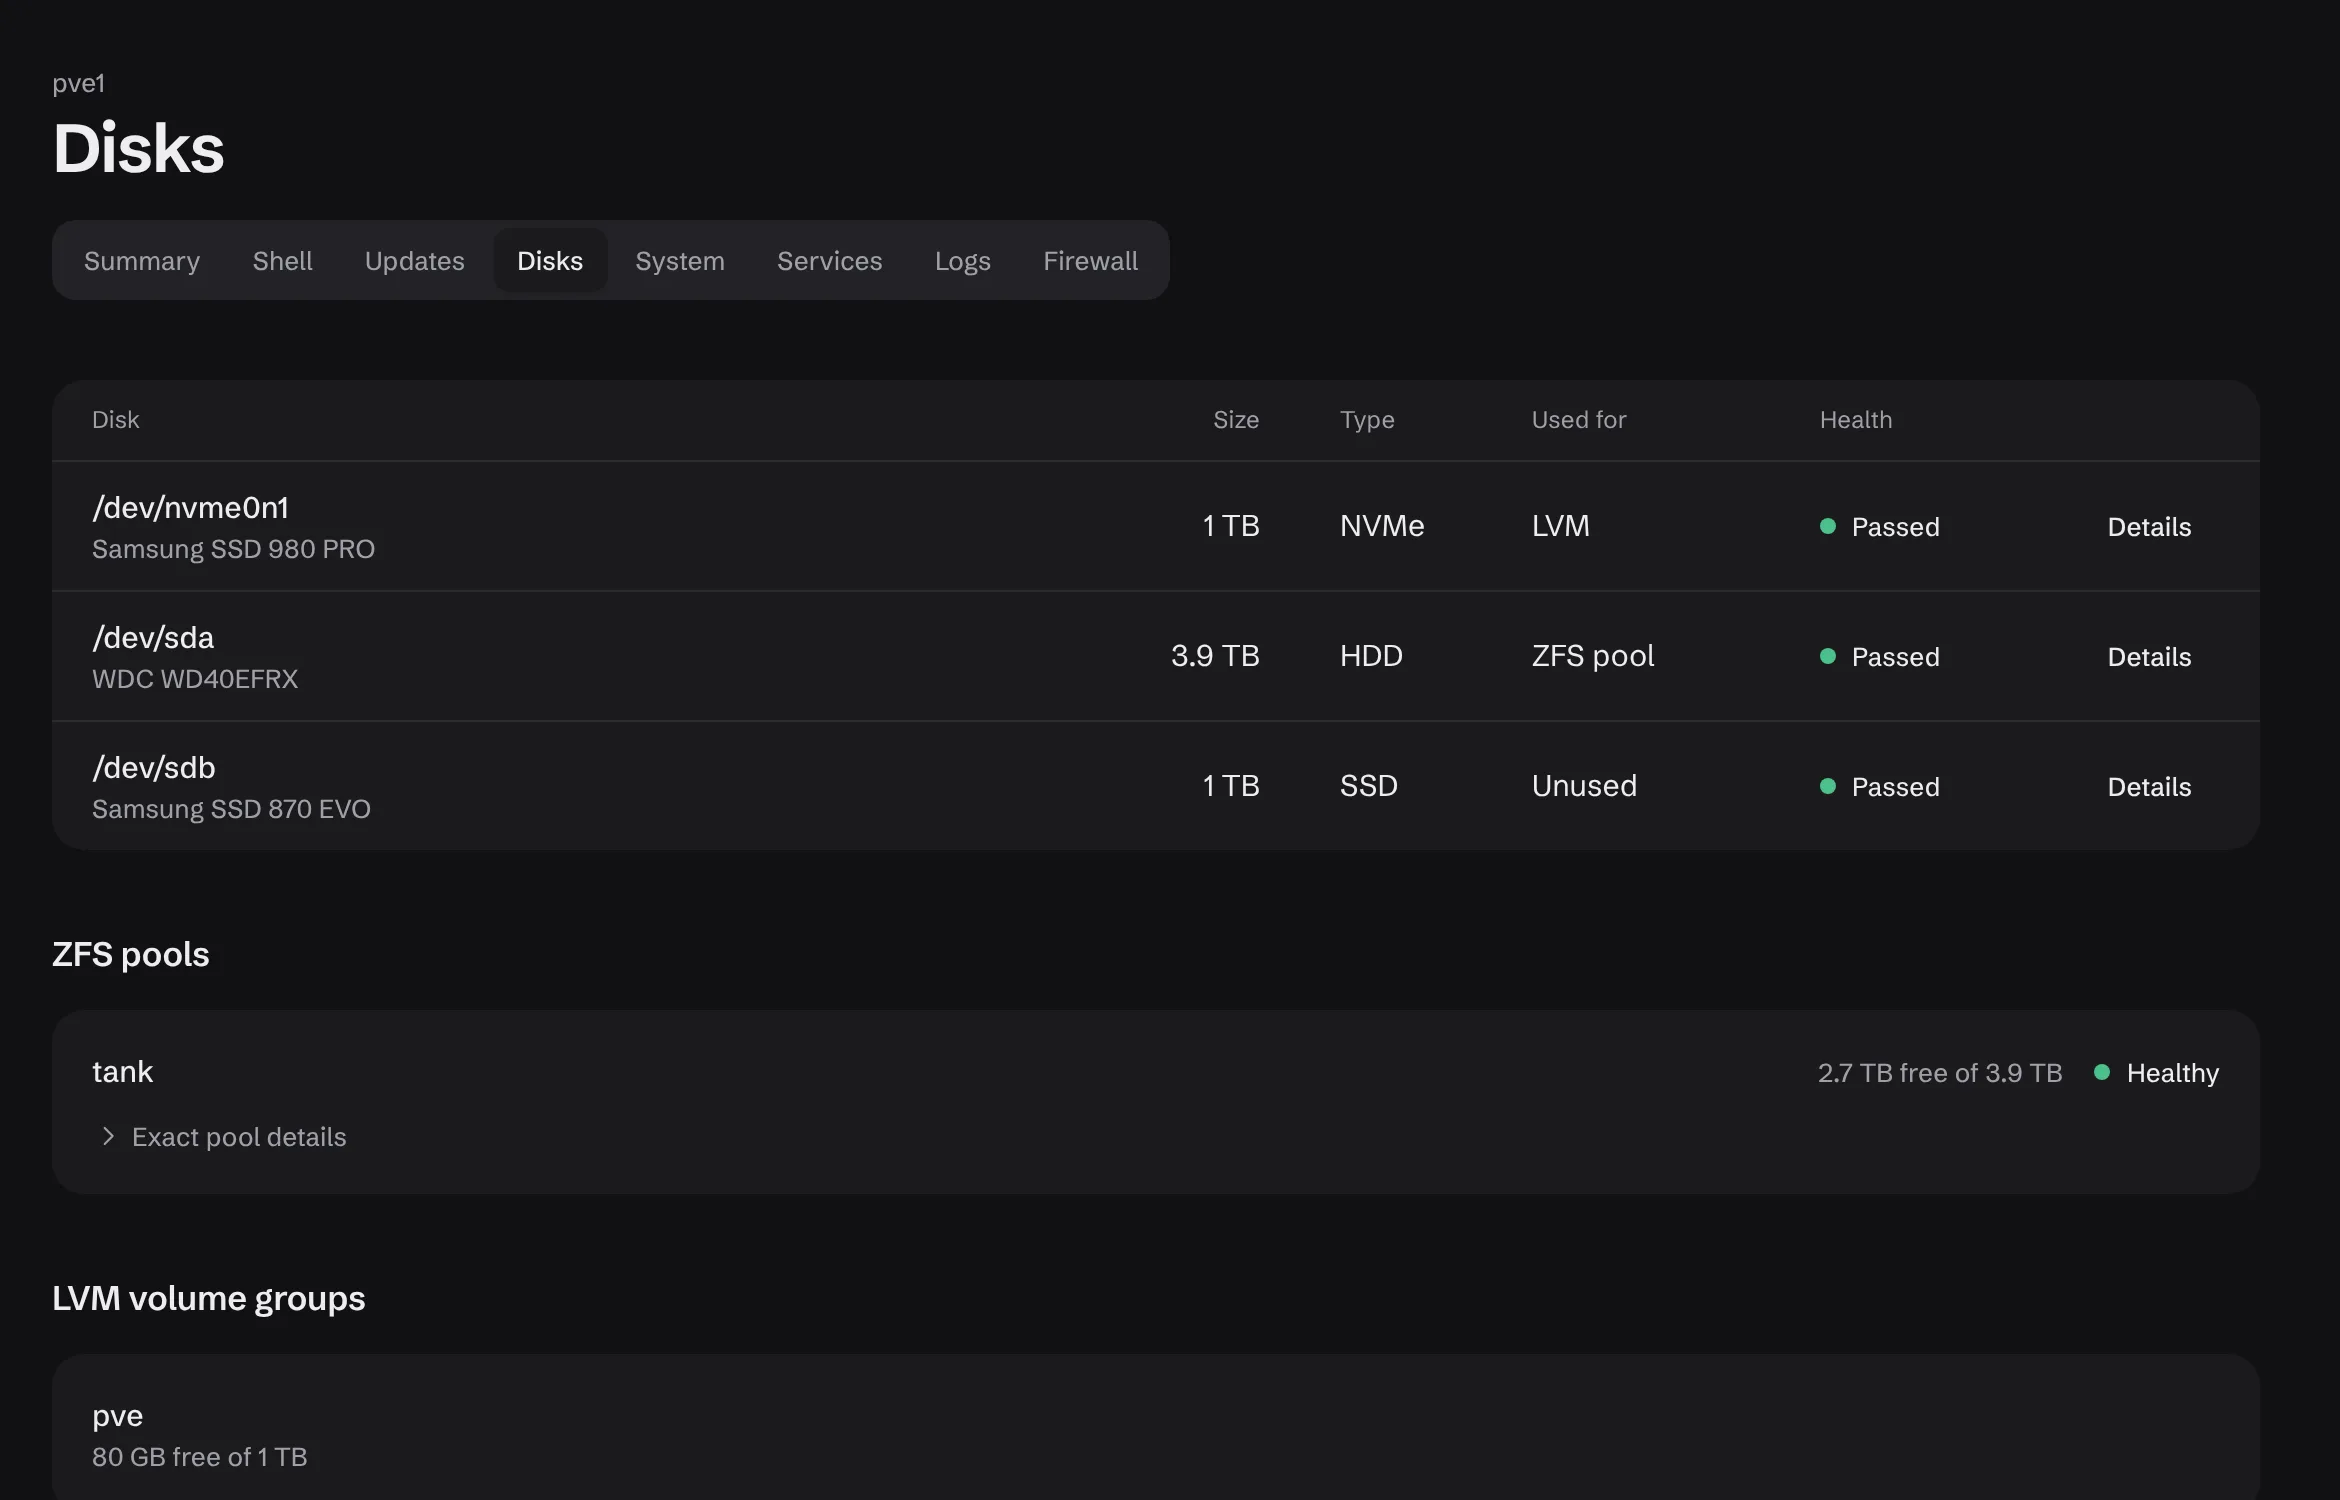Click Passed status for /dev/sda
The height and width of the screenshot is (1500, 2340).
(x=1880, y=657)
